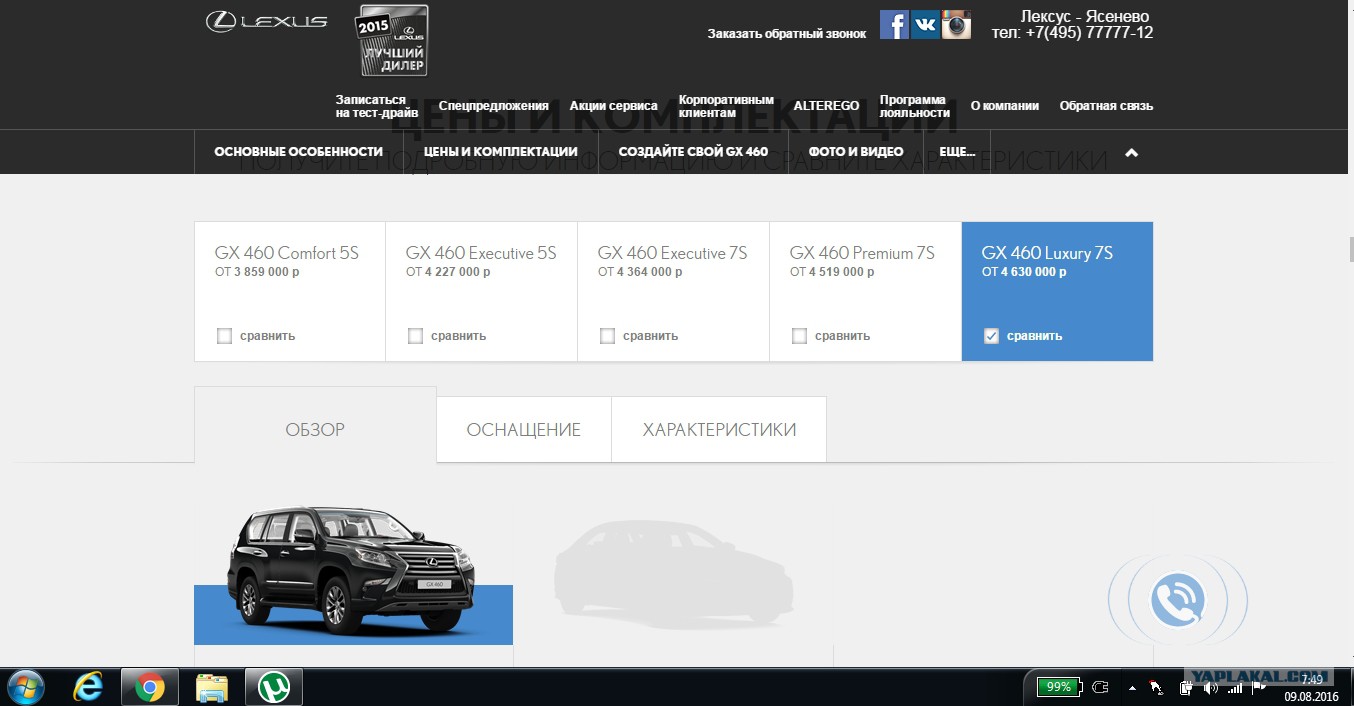Image resolution: width=1354 pixels, height=706 pixels.
Task: Switch to ХАРАКТЕРИСТИКИ tab
Action: click(x=719, y=430)
